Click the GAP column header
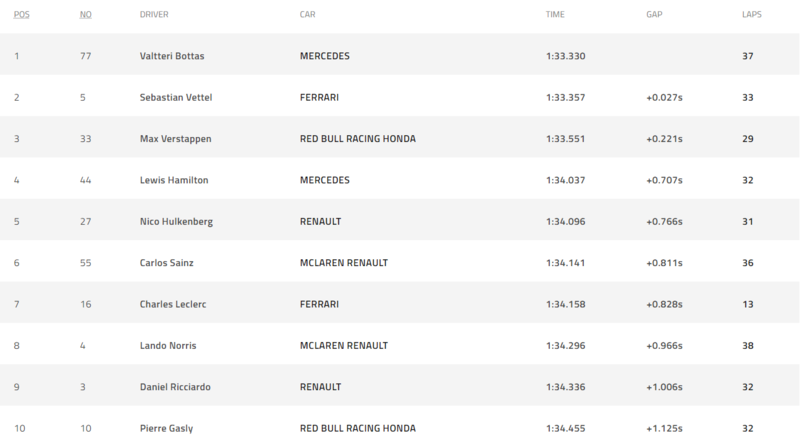The height and width of the screenshot is (447, 800). [654, 14]
